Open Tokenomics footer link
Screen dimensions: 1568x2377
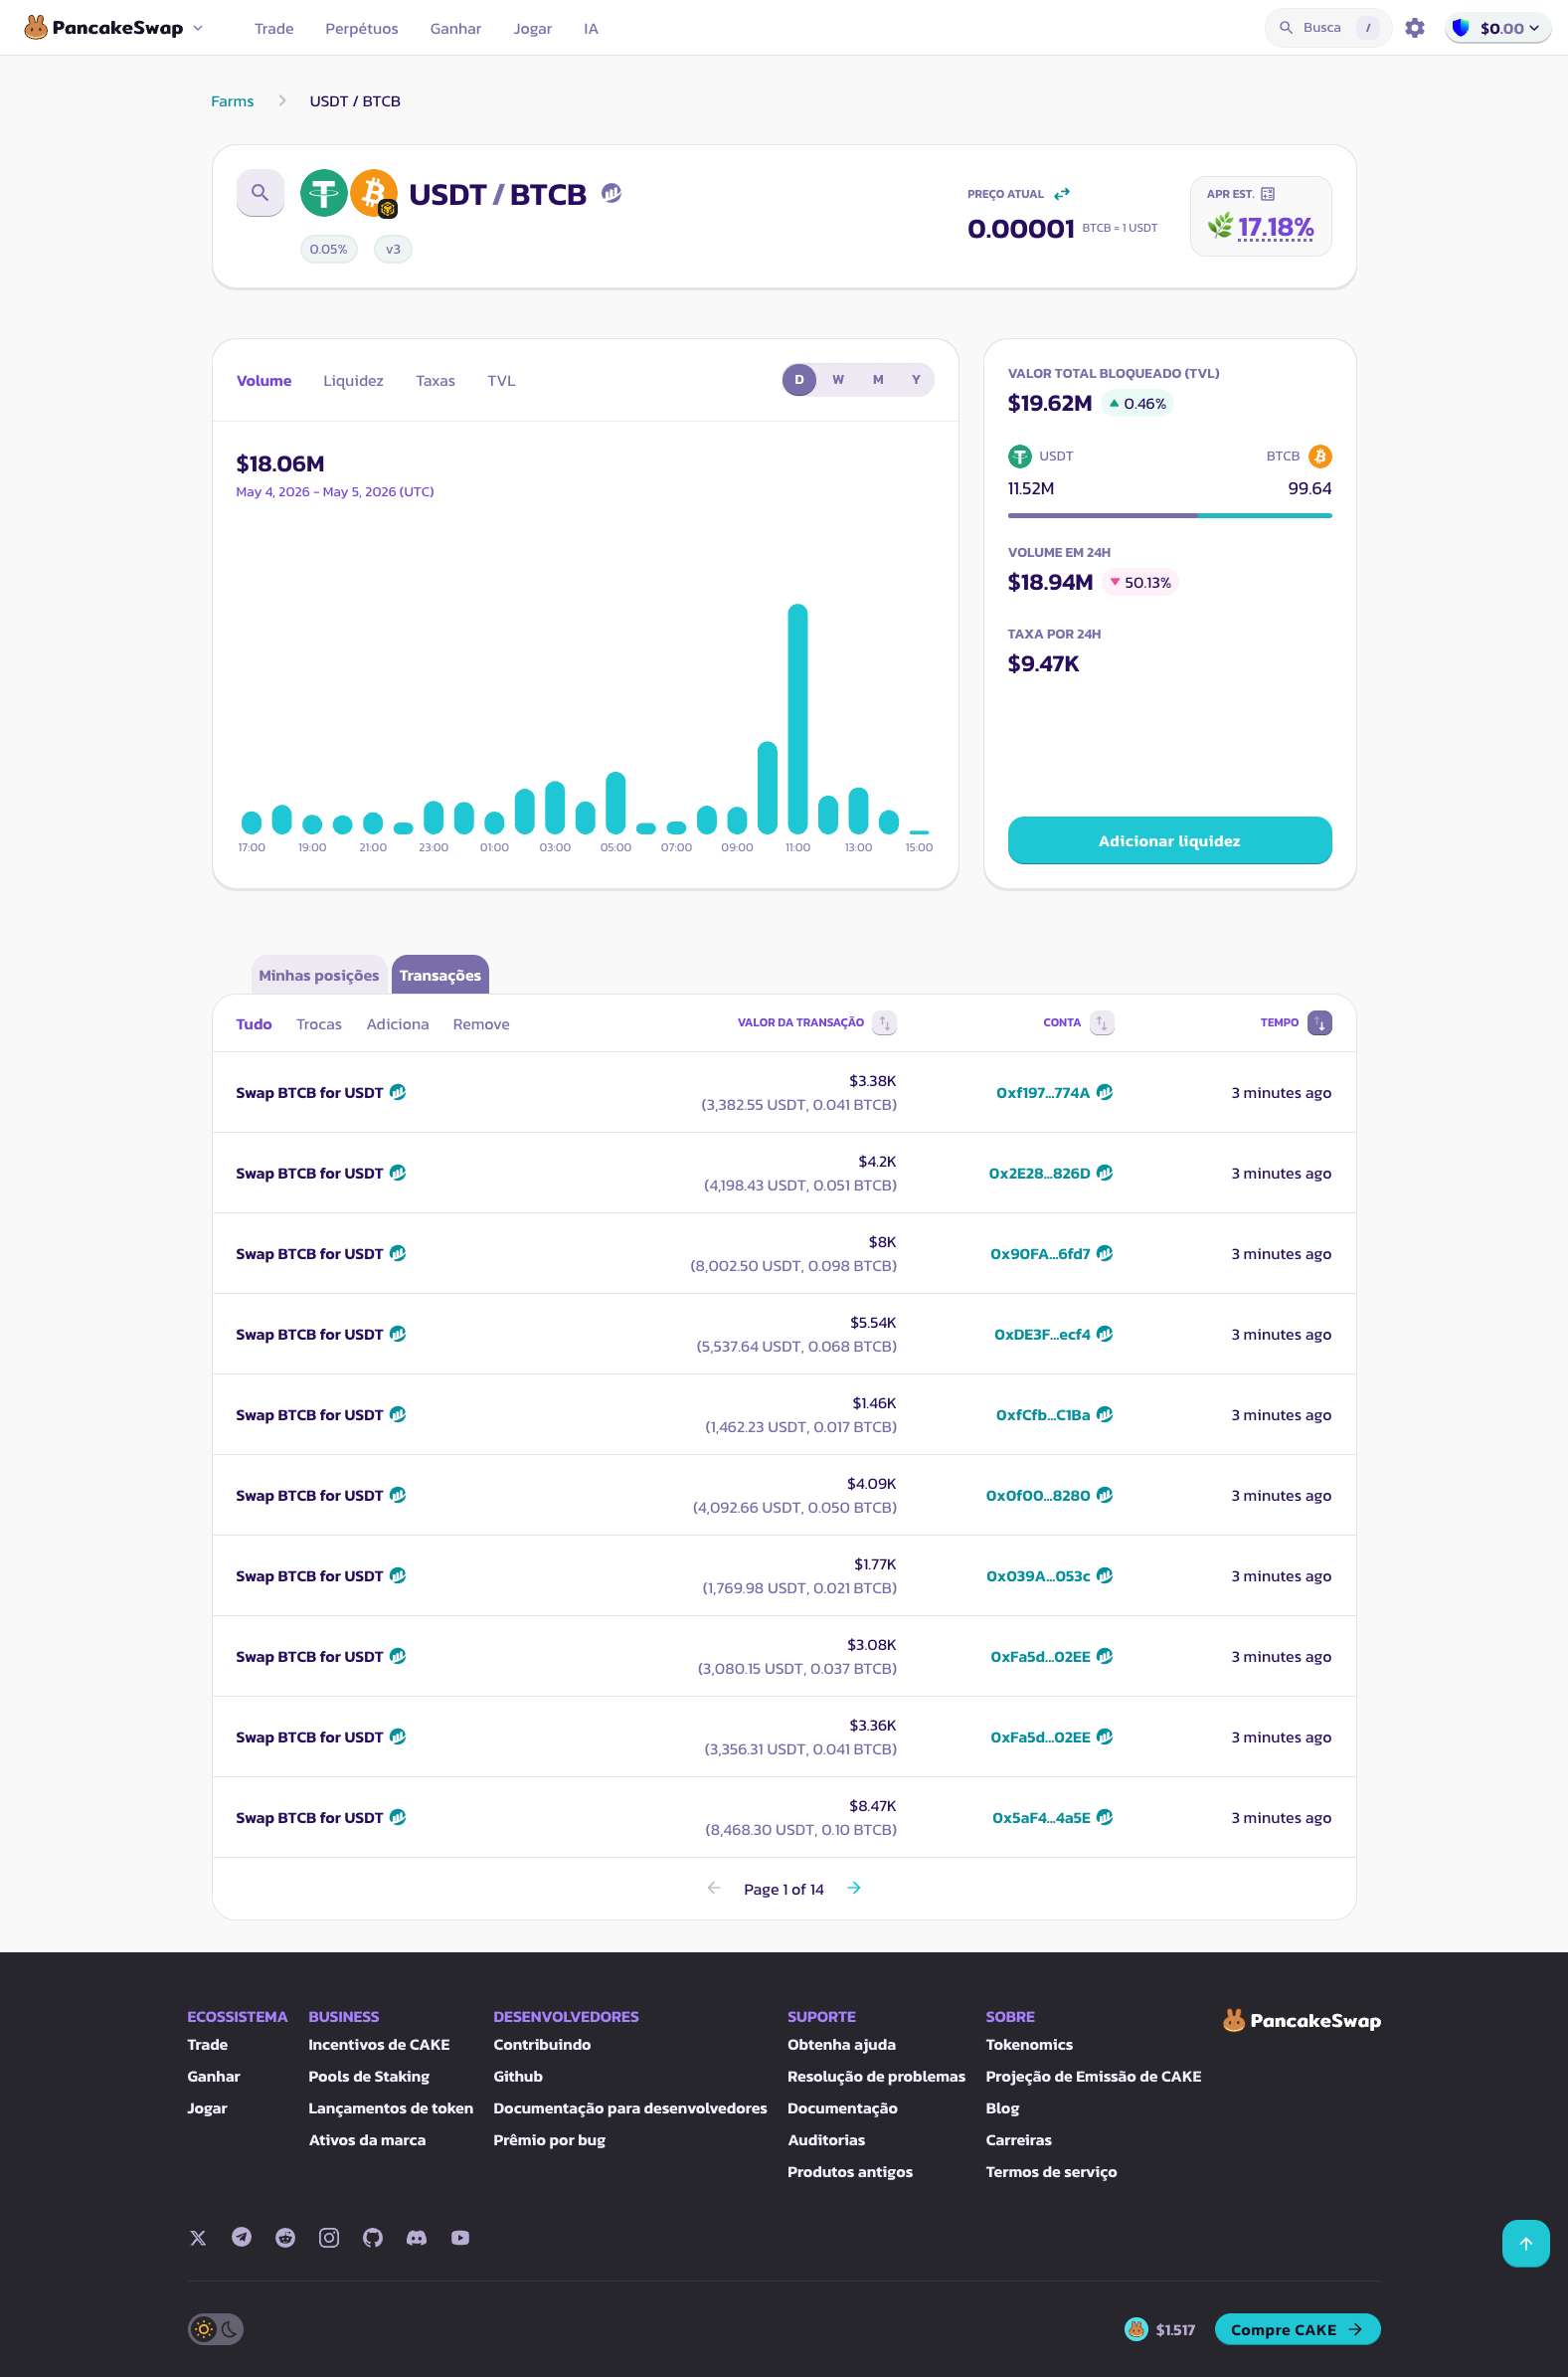pyautogui.click(x=1029, y=2044)
